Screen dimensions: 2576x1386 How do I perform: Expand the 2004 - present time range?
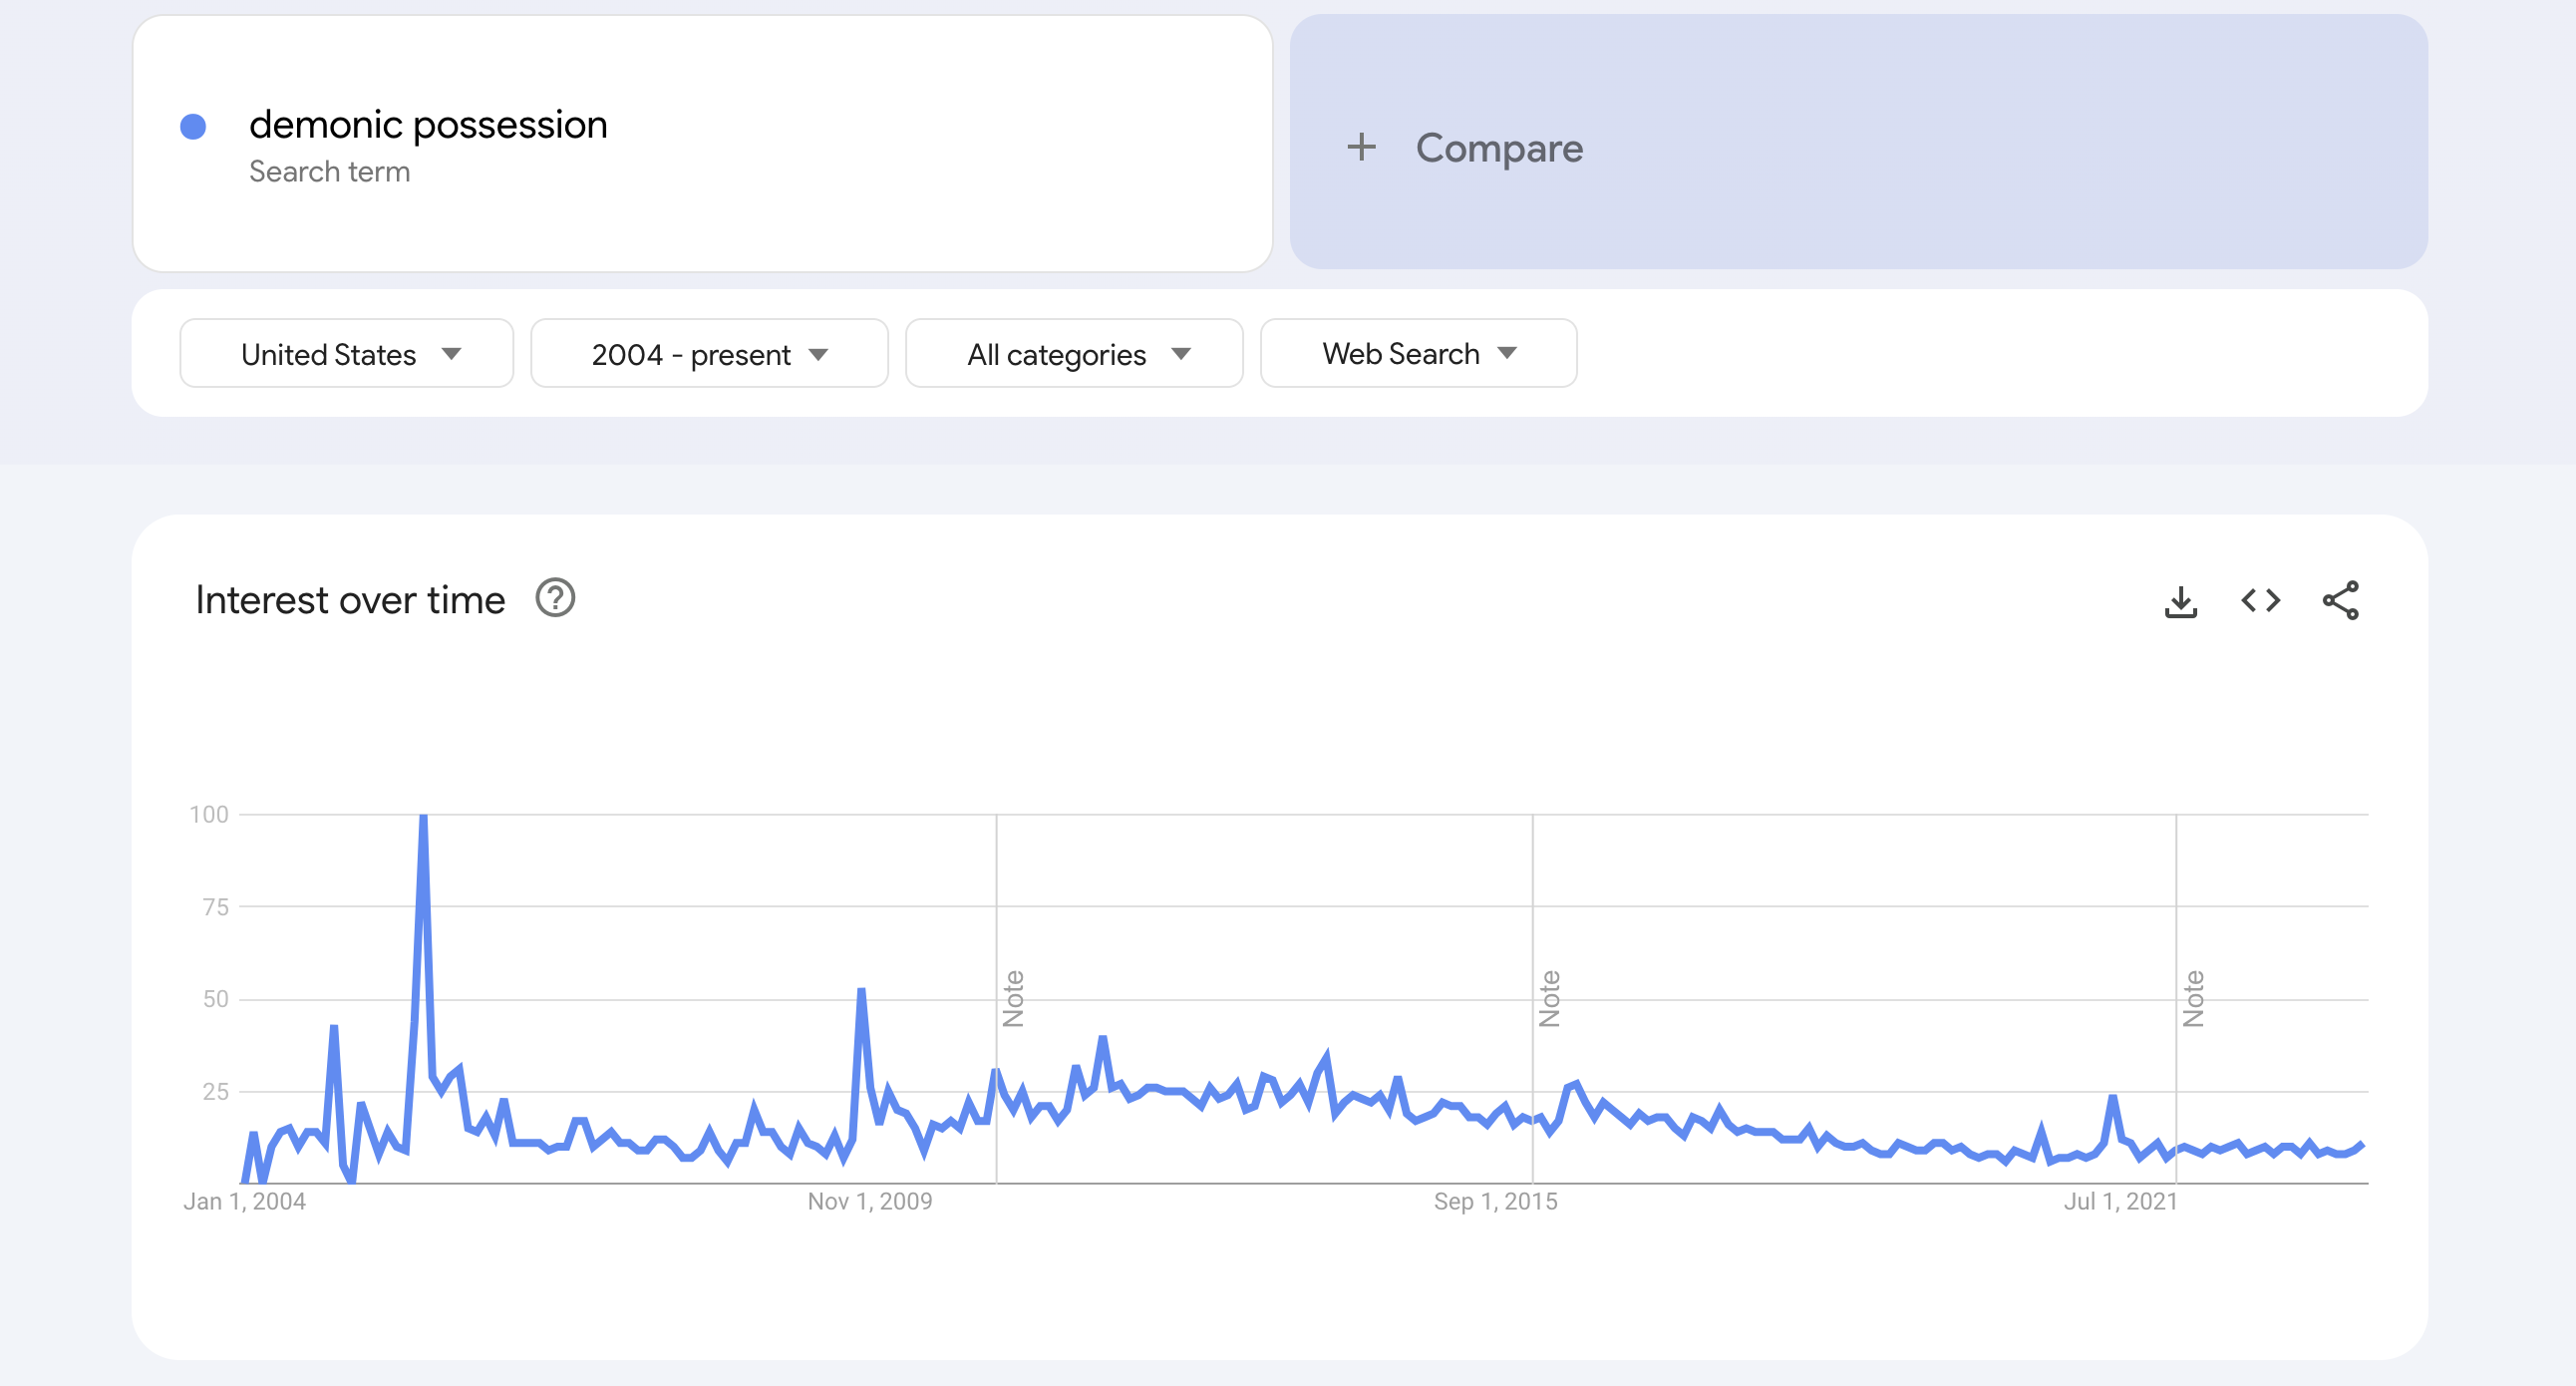709,353
